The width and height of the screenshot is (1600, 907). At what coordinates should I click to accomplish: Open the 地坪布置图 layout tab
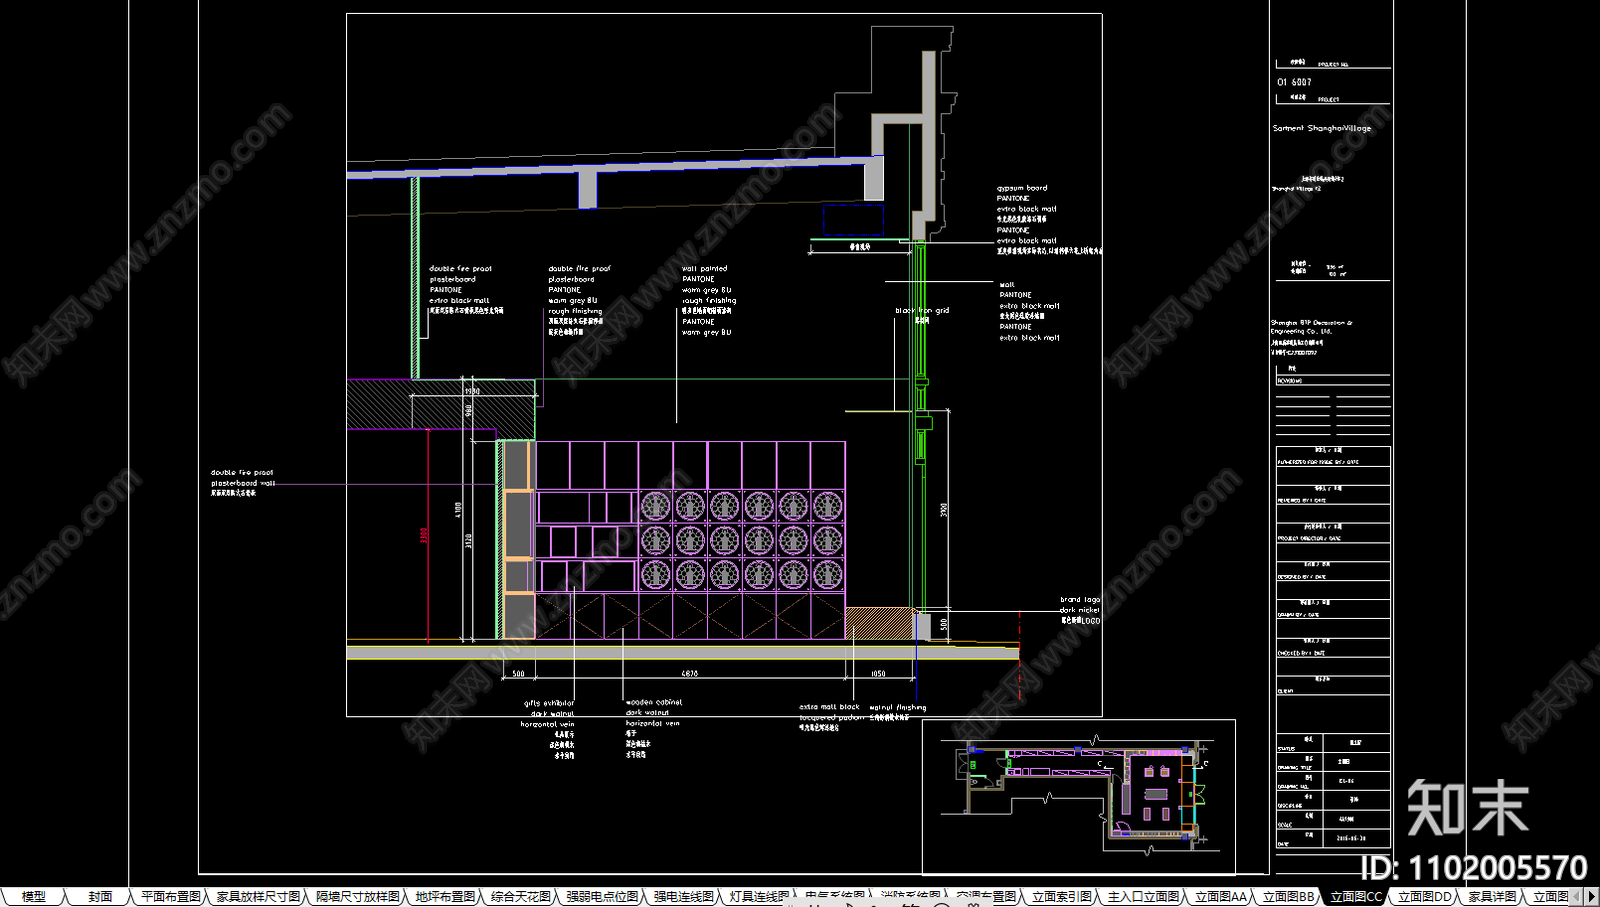point(445,897)
